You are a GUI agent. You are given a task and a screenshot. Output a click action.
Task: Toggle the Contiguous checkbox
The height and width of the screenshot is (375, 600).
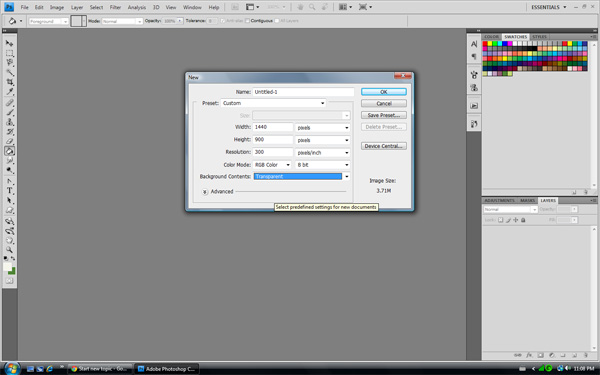[x=247, y=21]
